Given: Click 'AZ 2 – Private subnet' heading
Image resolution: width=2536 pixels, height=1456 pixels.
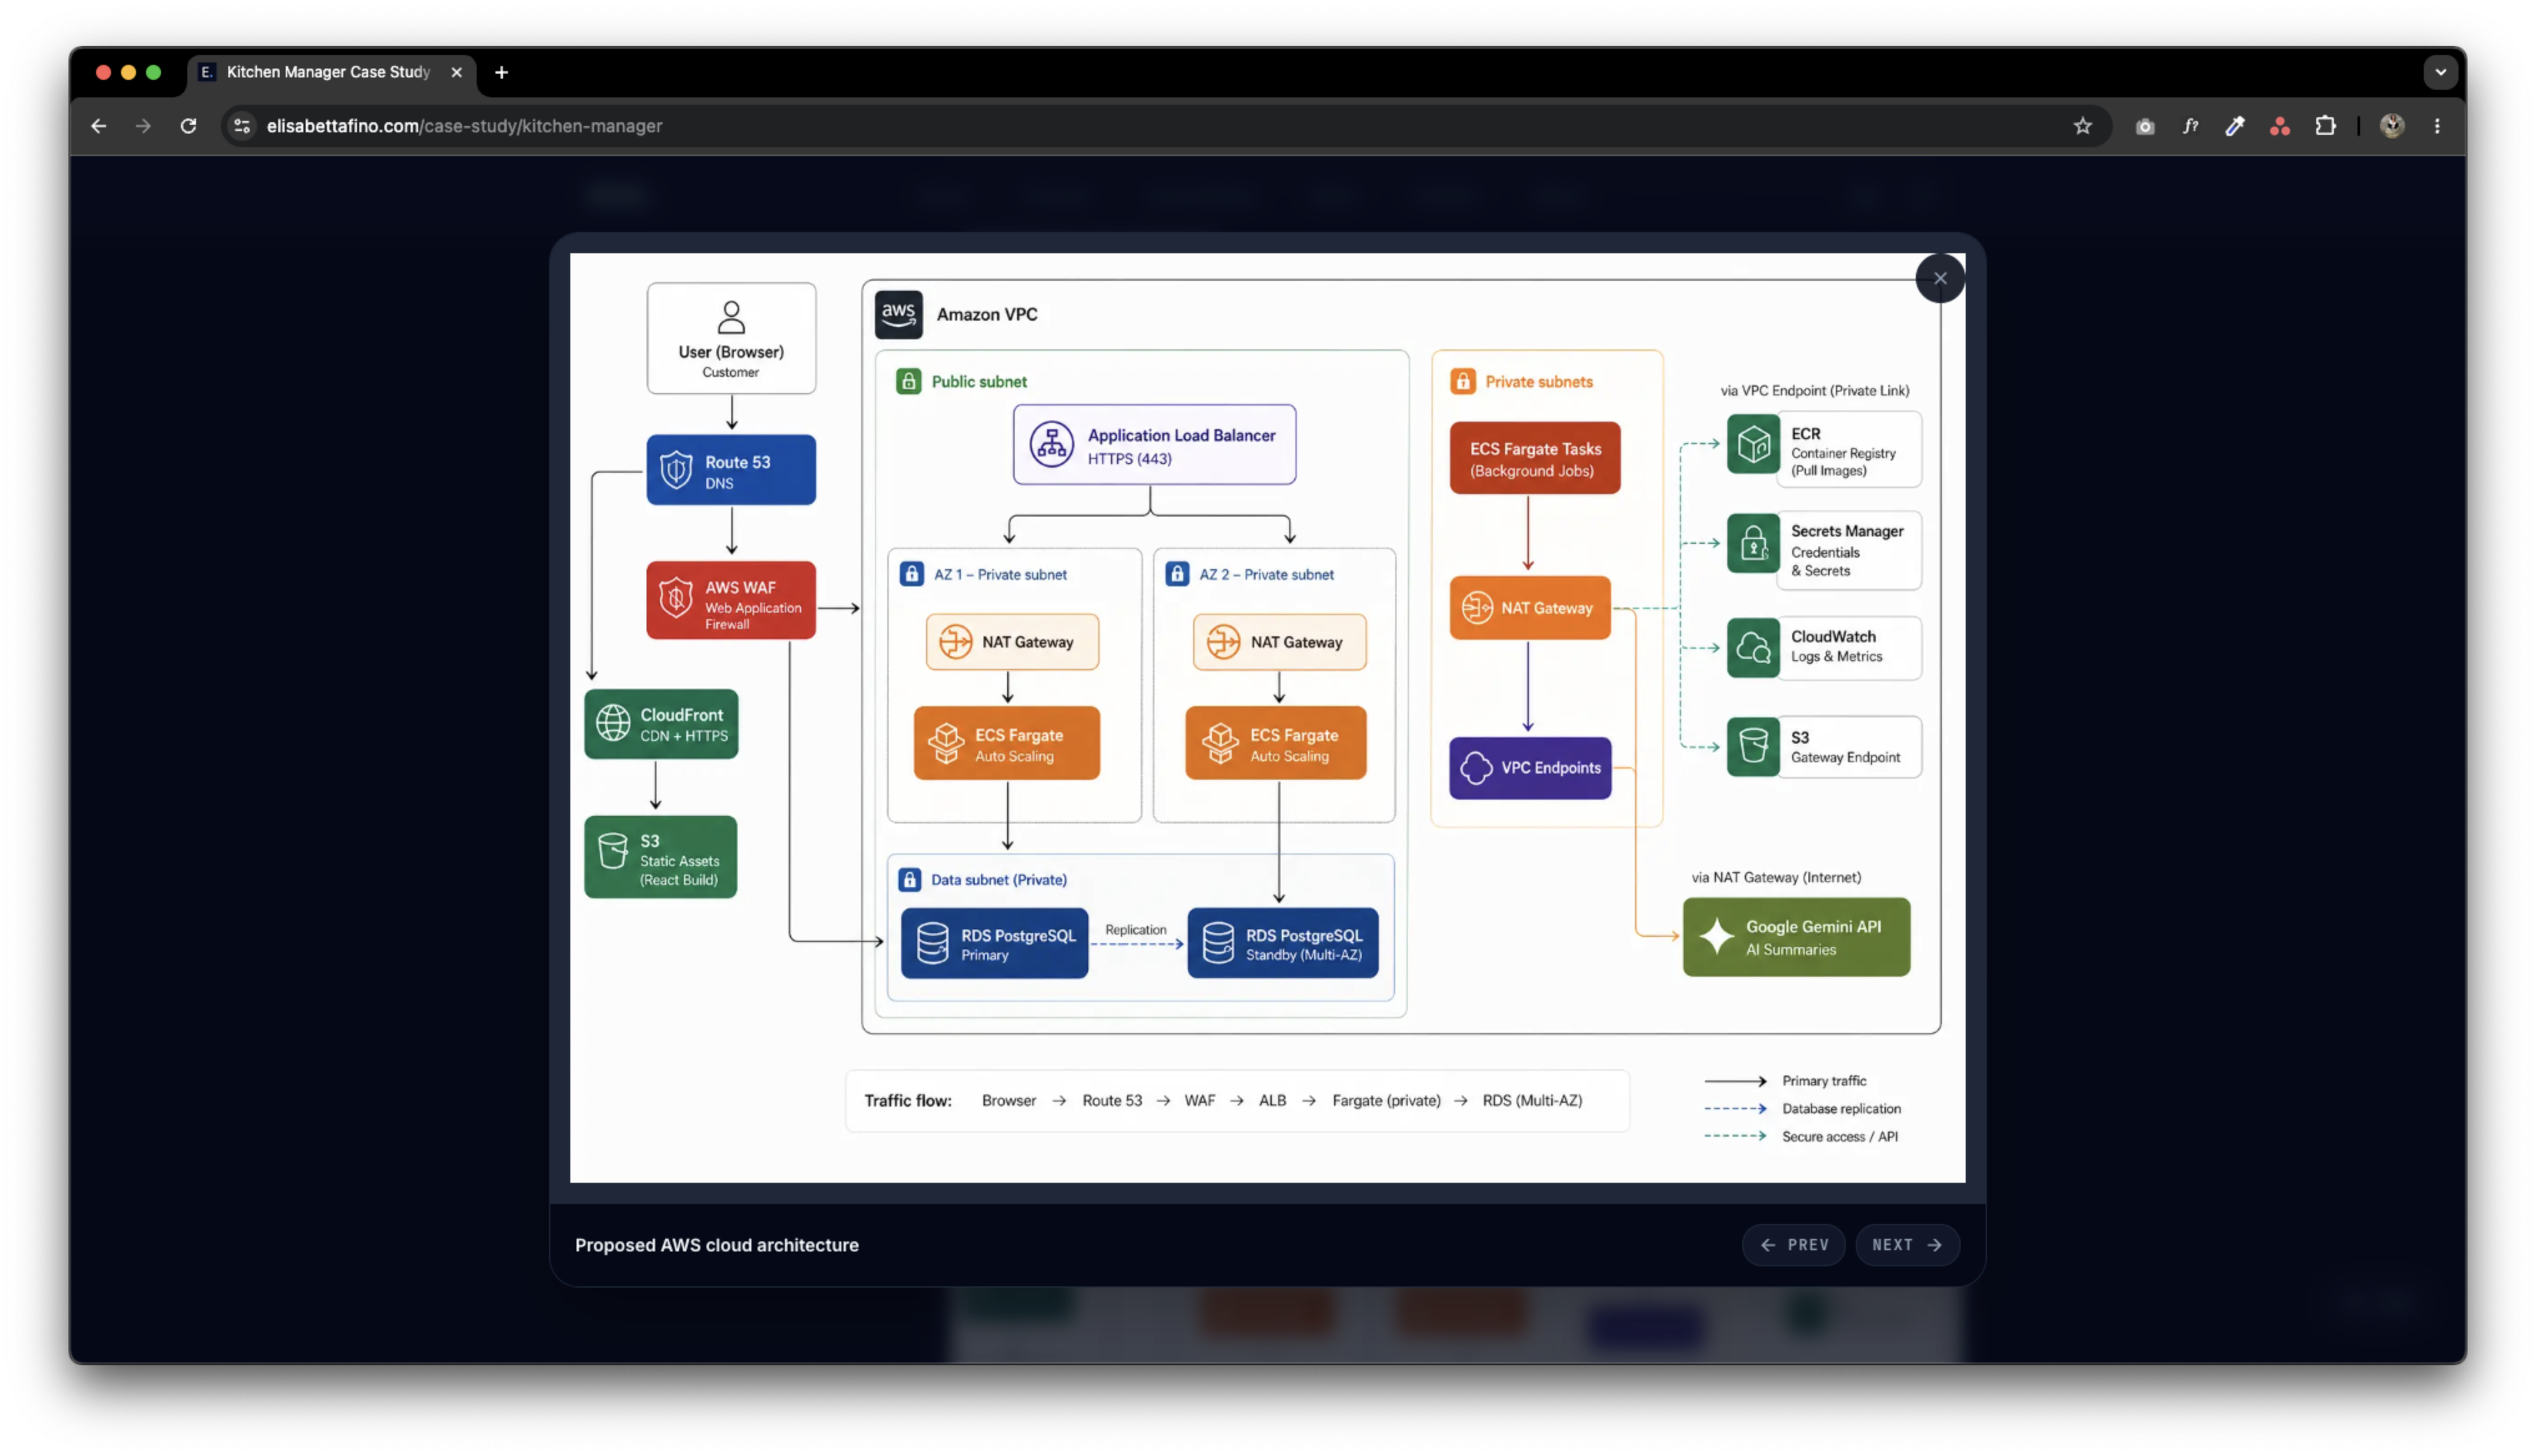Looking at the screenshot, I should click(x=1266, y=574).
